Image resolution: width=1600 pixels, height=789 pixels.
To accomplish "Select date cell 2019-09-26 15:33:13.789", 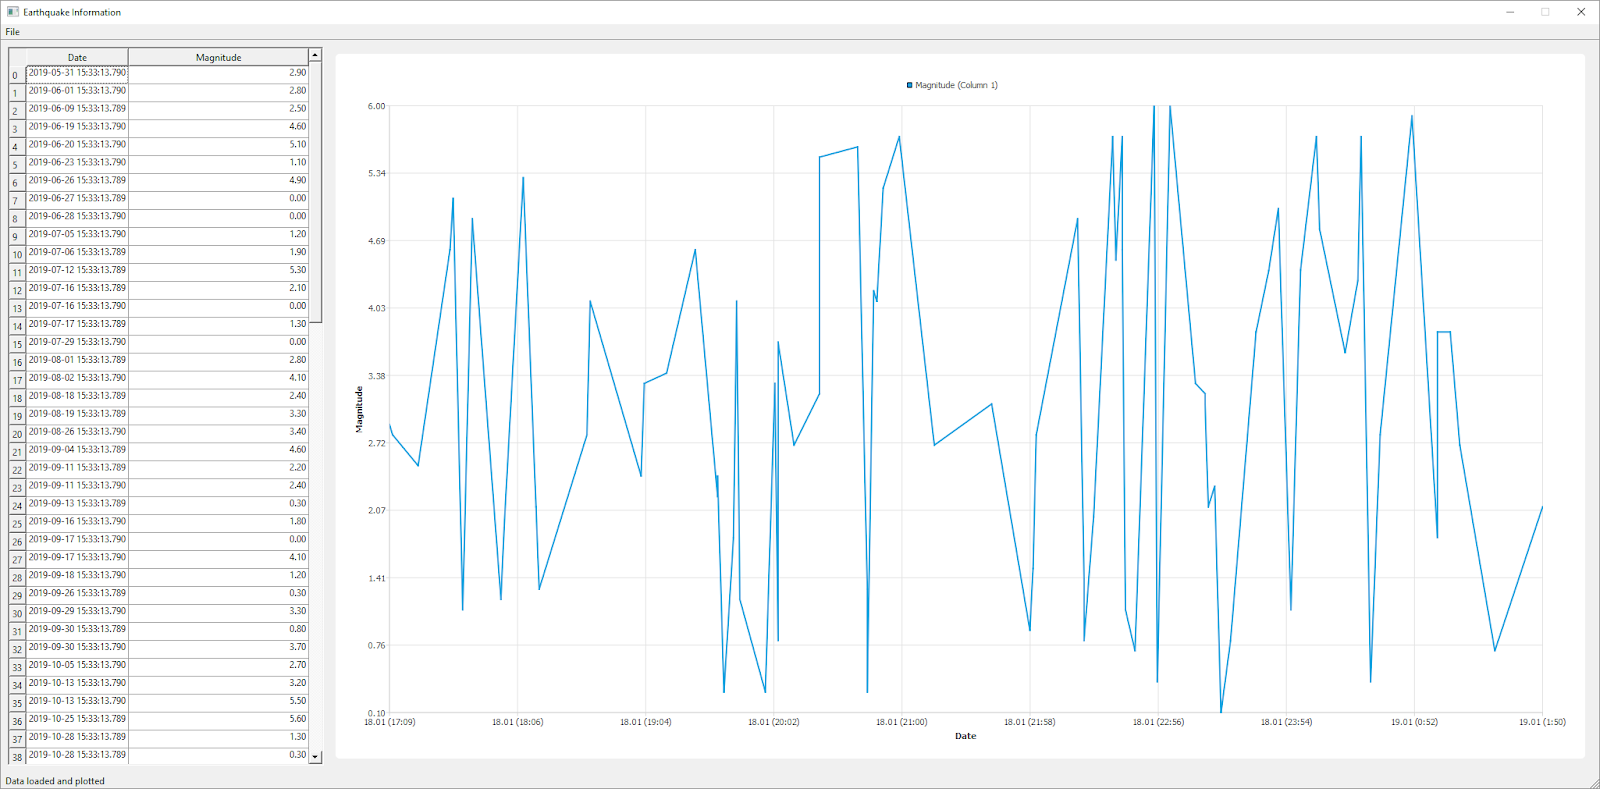I will click(x=77, y=593).
